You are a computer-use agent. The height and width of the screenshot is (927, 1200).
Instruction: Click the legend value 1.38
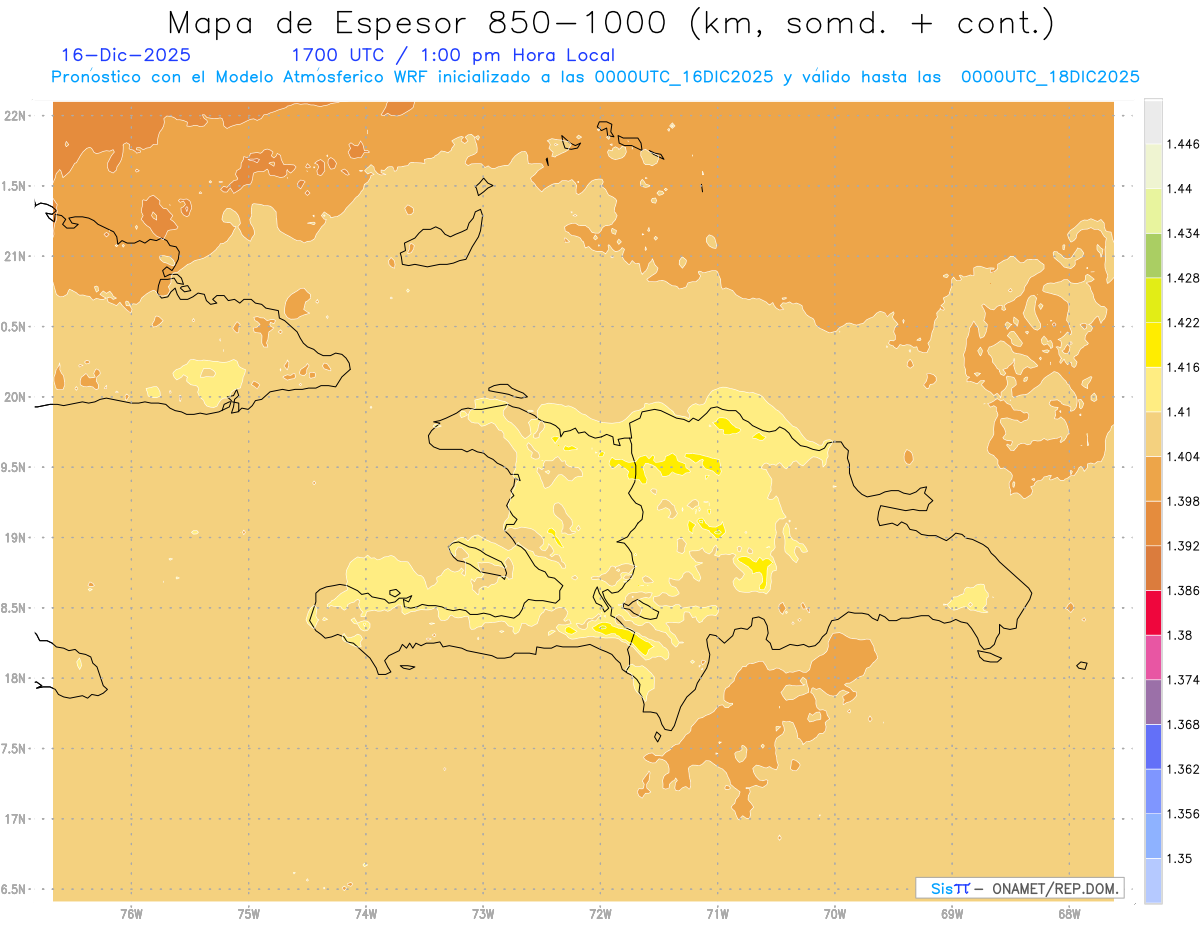[x=1179, y=635]
